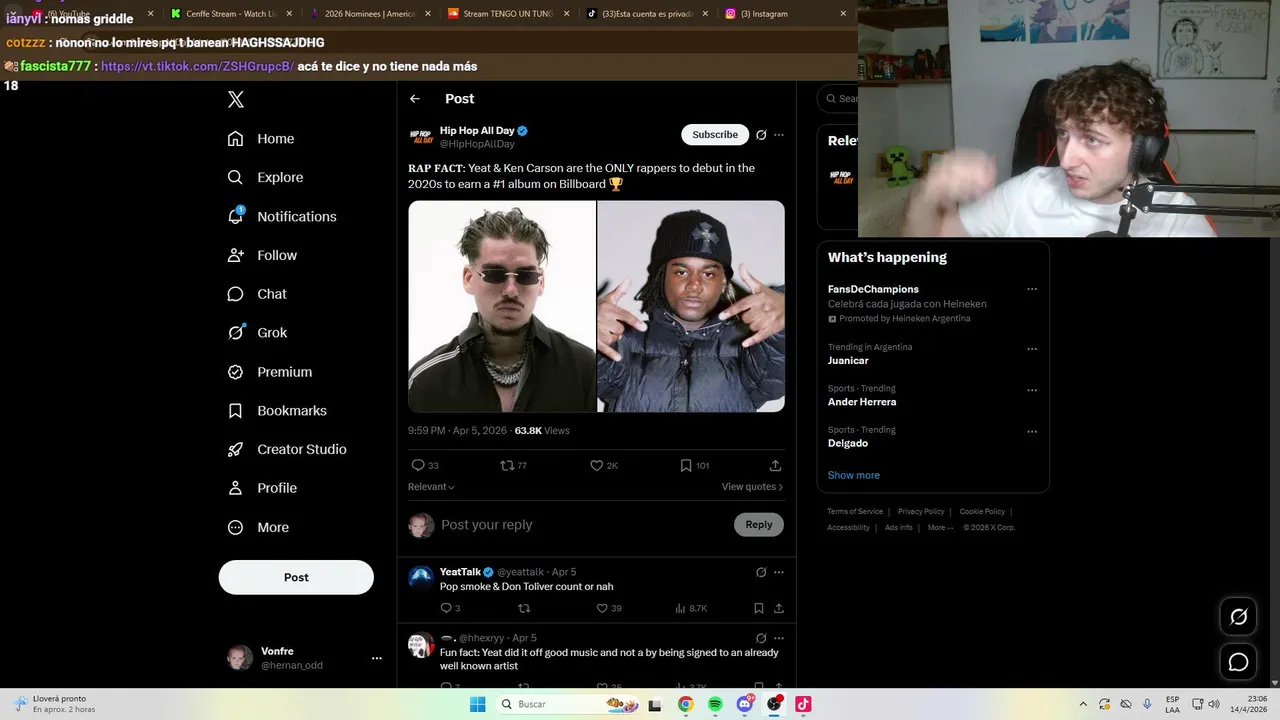Image resolution: width=1280 pixels, height=720 pixels.
Task: Click the Subscribe button
Action: (715, 135)
